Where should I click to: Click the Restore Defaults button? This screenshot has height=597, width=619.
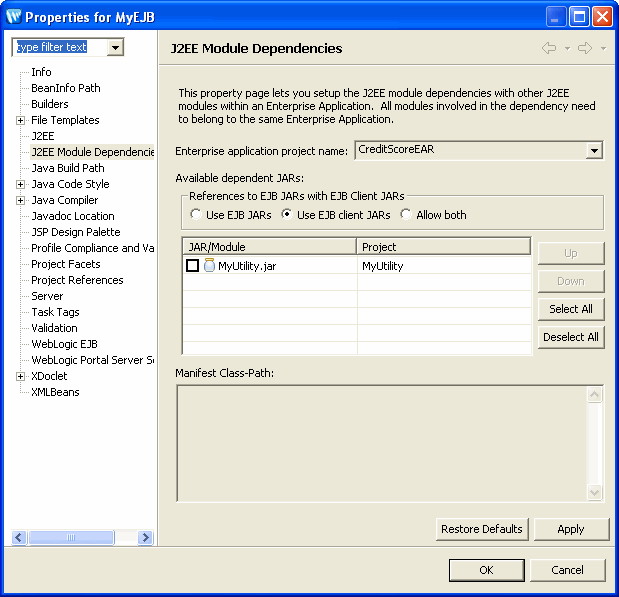pyautogui.click(x=482, y=529)
